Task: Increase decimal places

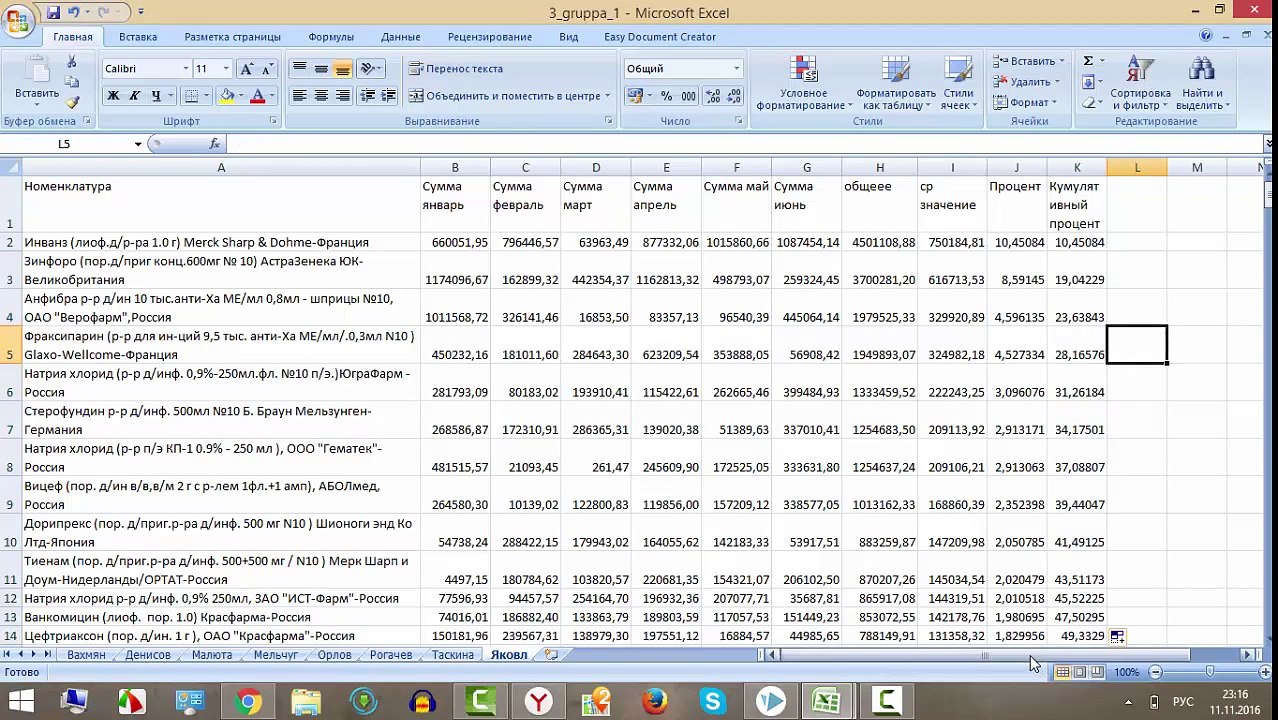Action: click(713, 96)
